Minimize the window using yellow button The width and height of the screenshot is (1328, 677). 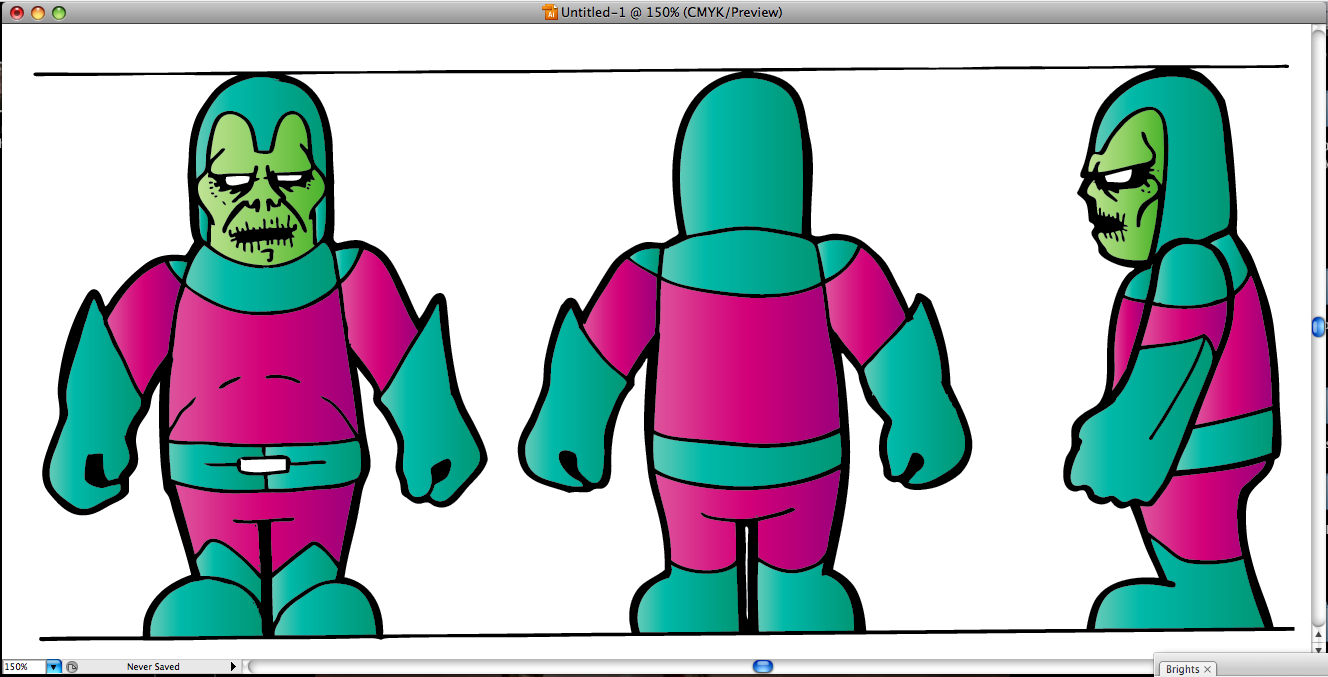38,13
